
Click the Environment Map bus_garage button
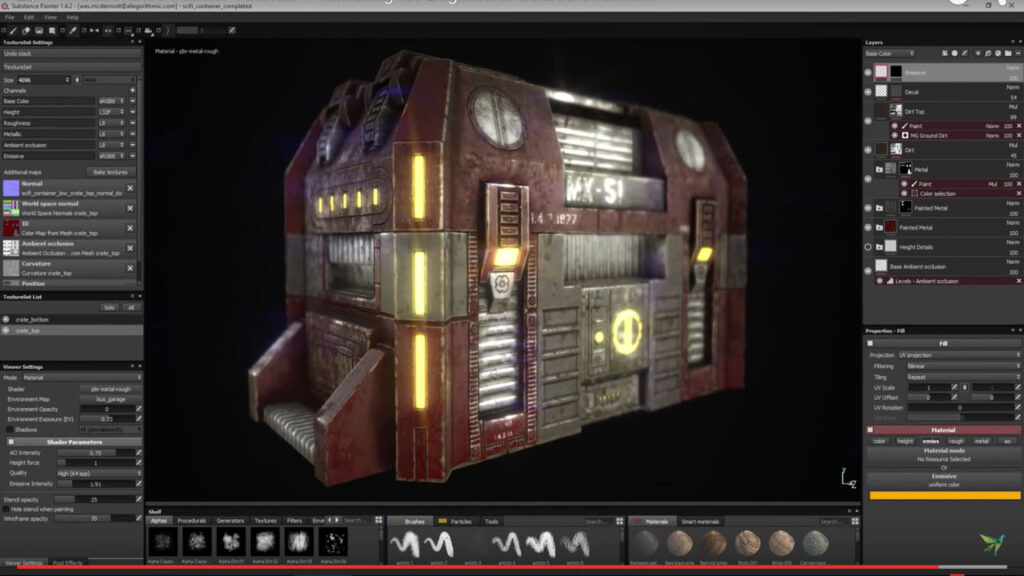point(110,399)
